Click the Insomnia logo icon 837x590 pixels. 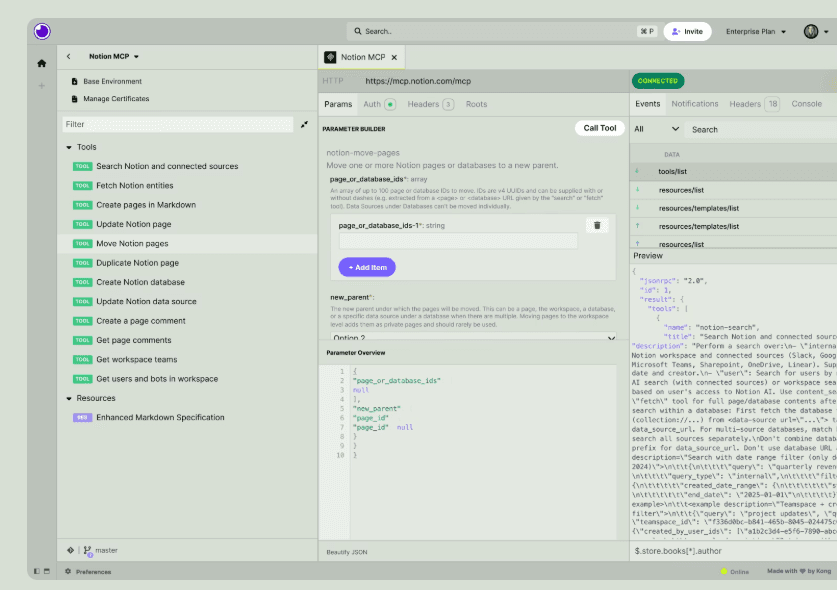click(x=42, y=32)
